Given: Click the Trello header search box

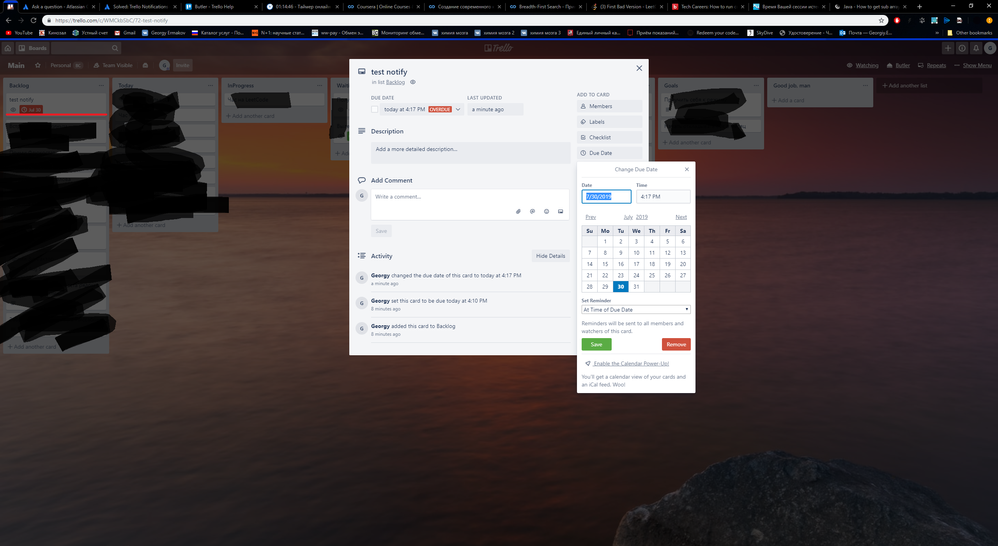Looking at the screenshot, I should [86, 48].
